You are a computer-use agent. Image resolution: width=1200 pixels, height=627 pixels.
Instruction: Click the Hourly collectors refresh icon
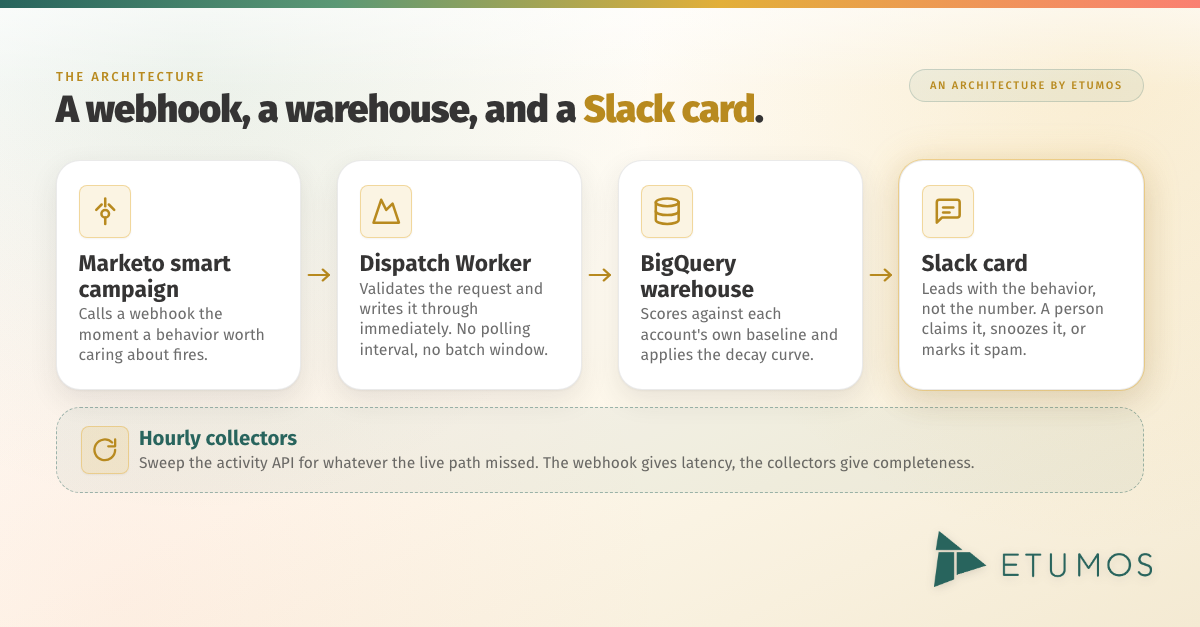(105, 450)
